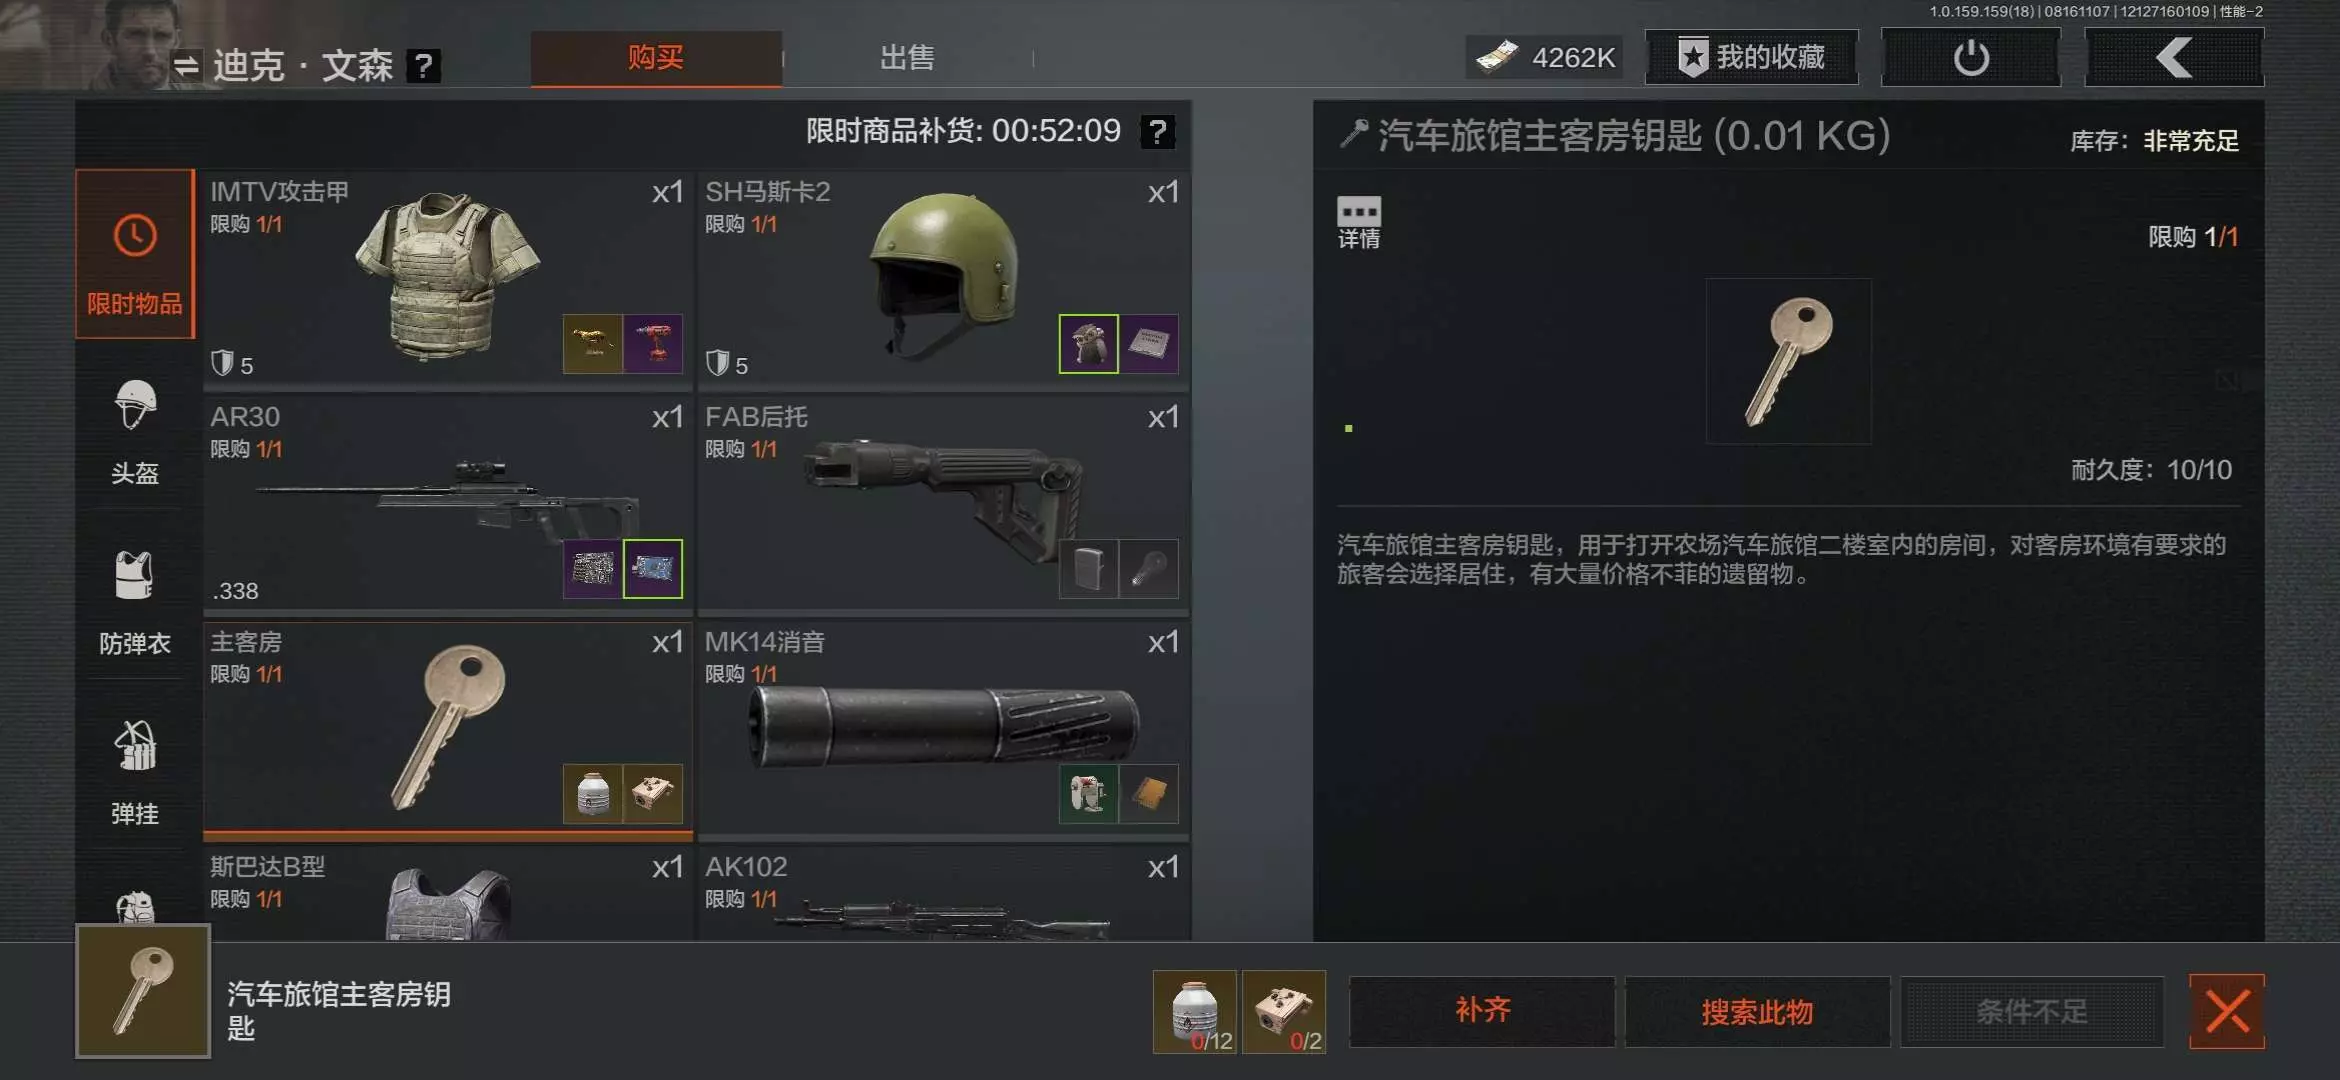Click the power icon button
Viewport: 2340px width, 1080px height.
1970,58
